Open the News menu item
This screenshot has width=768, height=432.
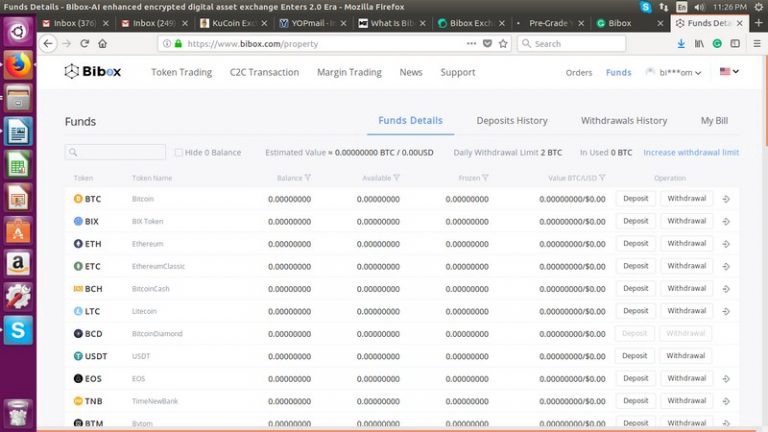pos(410,72)
